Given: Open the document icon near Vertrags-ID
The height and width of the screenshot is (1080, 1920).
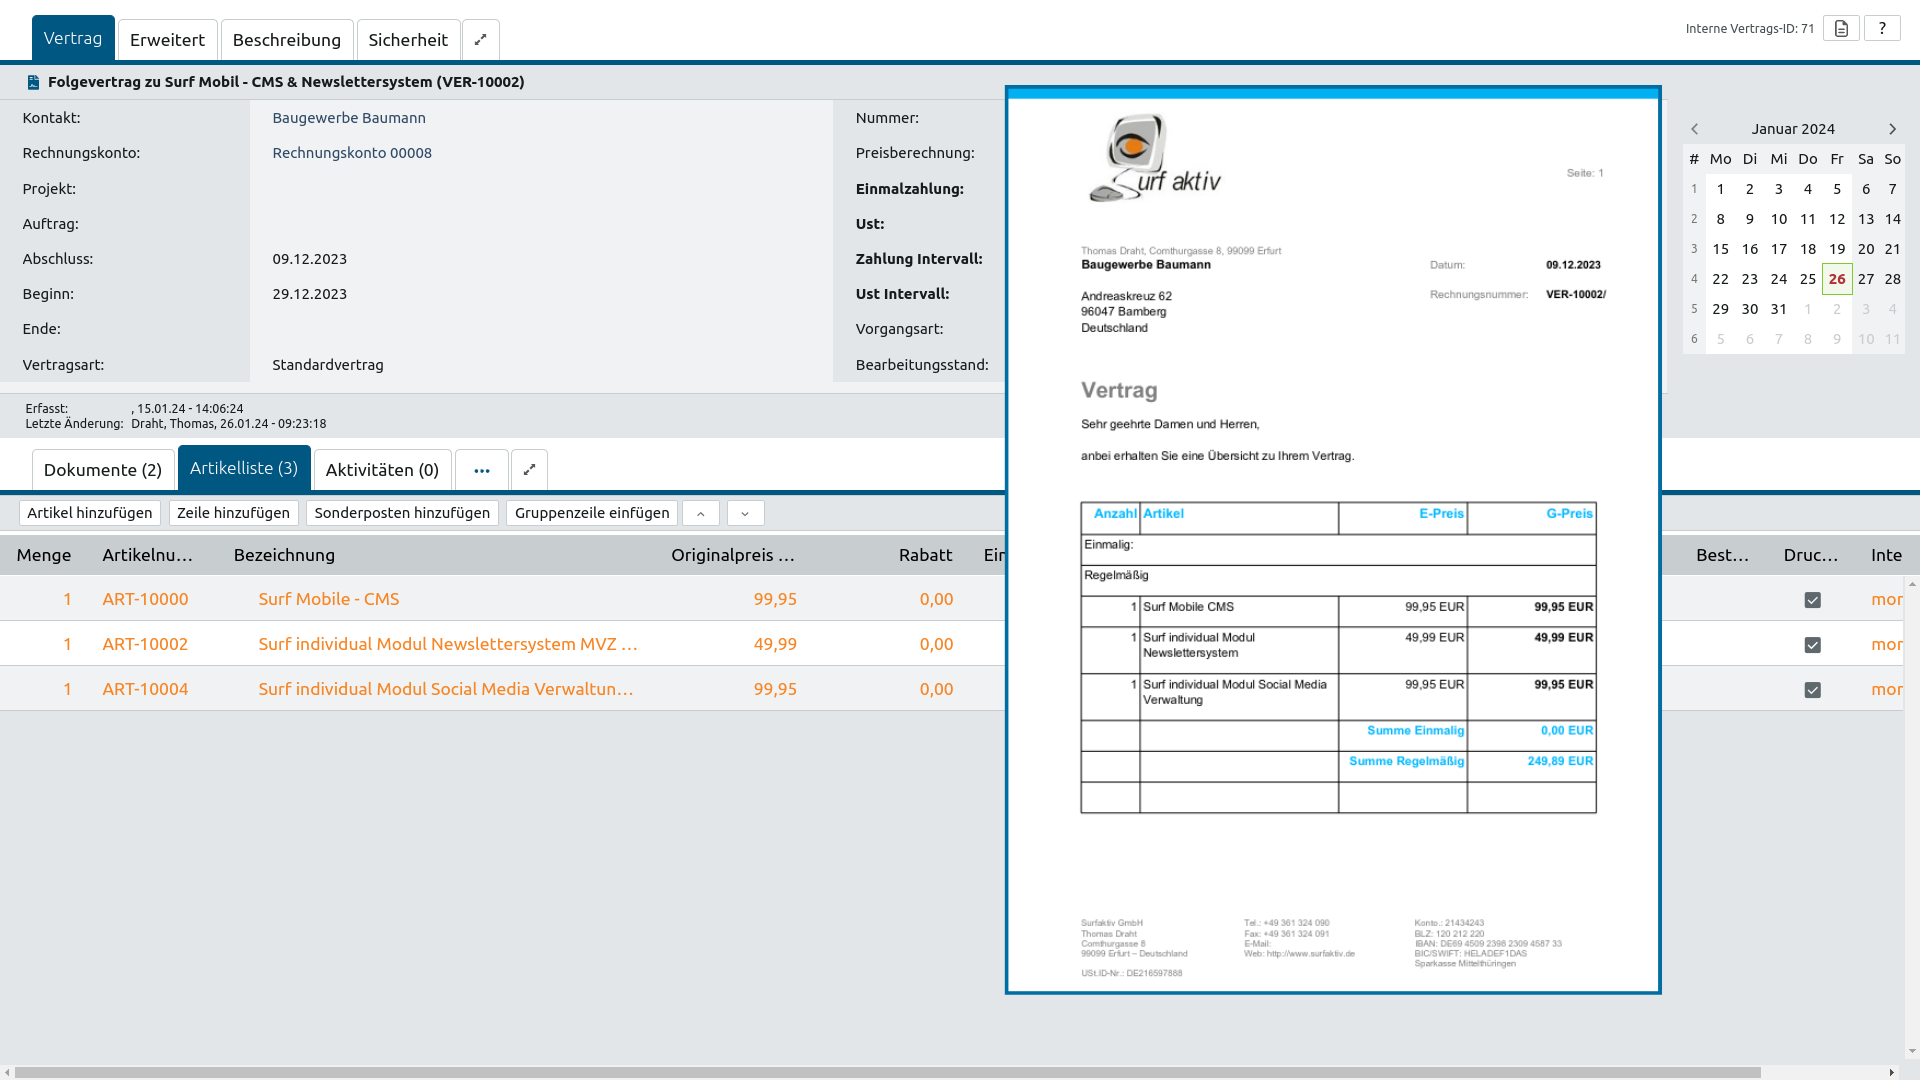Looking at the screenshot, I should coord(1841,28).
